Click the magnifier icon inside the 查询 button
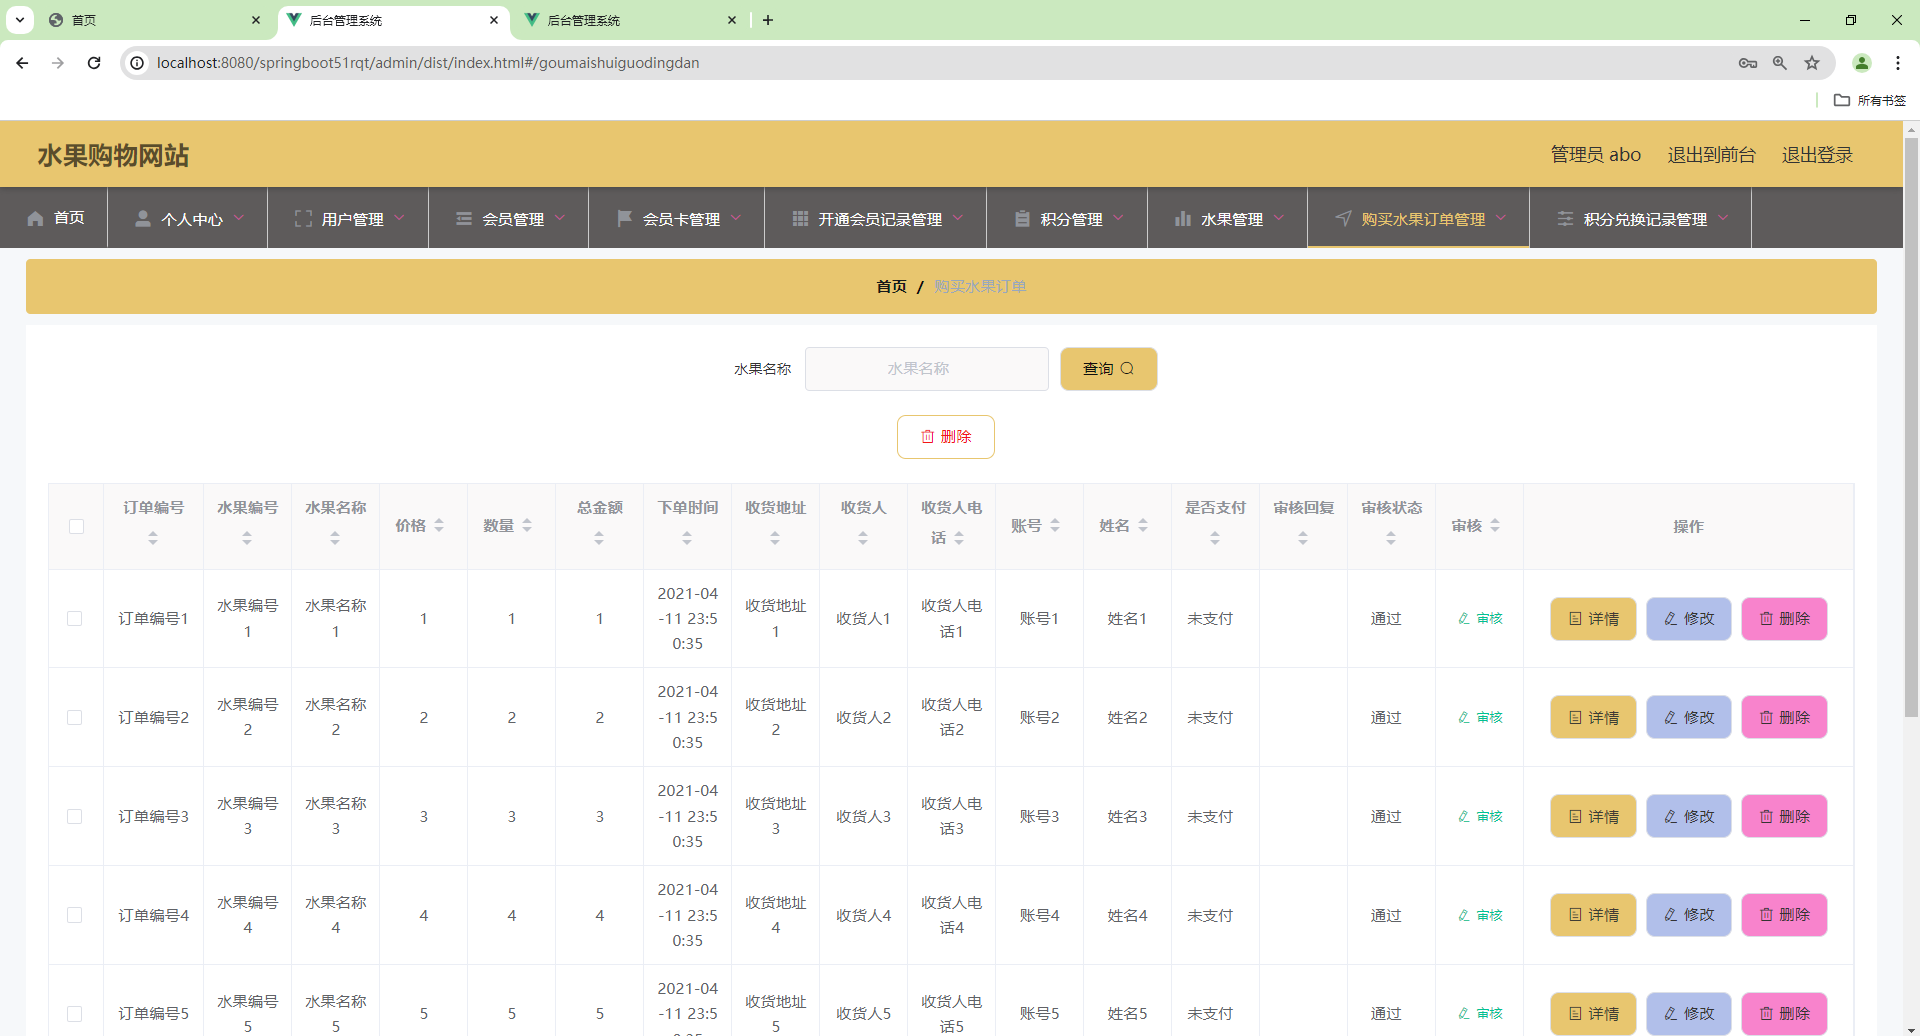 1128,368
